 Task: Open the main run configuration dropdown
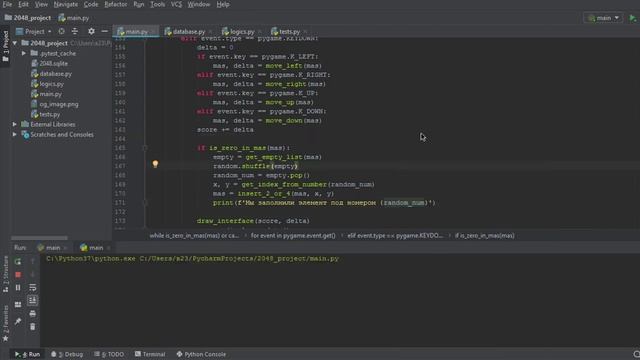point(604,18)
